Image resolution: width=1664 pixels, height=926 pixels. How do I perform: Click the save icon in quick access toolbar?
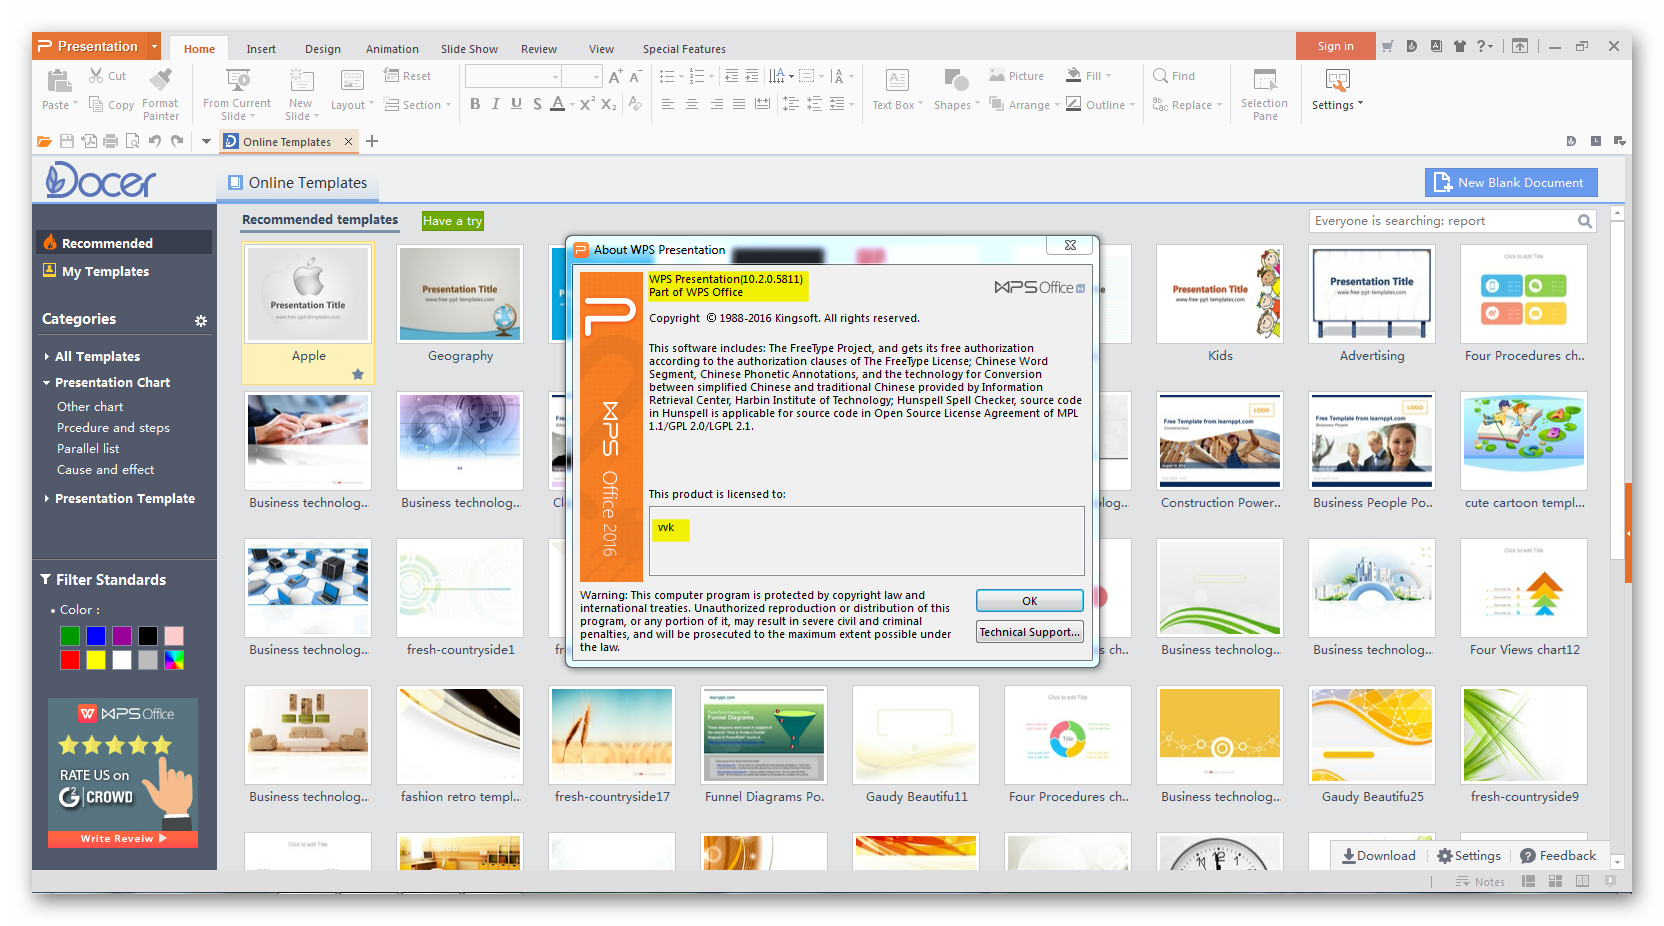click(67, 142)
